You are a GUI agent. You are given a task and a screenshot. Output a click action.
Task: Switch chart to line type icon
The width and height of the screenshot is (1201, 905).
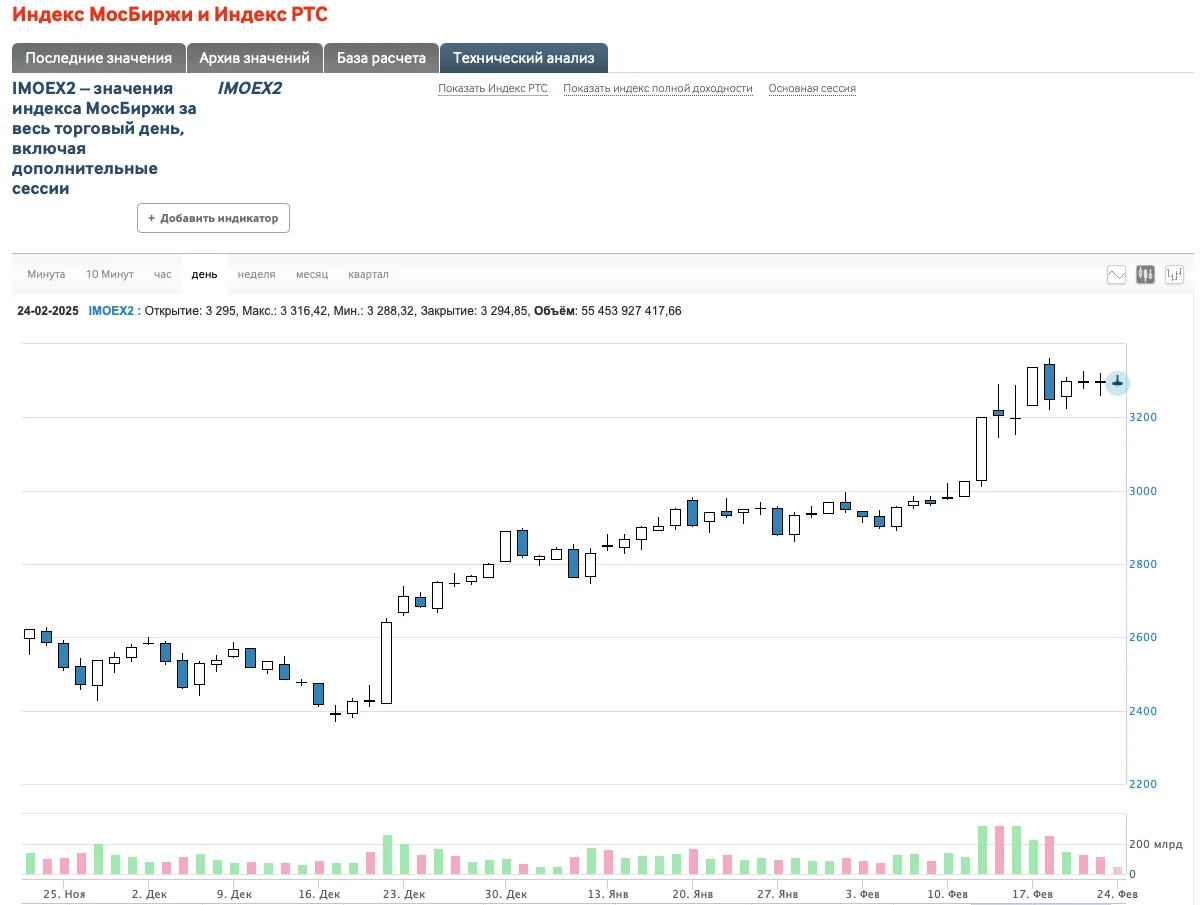1117,275
